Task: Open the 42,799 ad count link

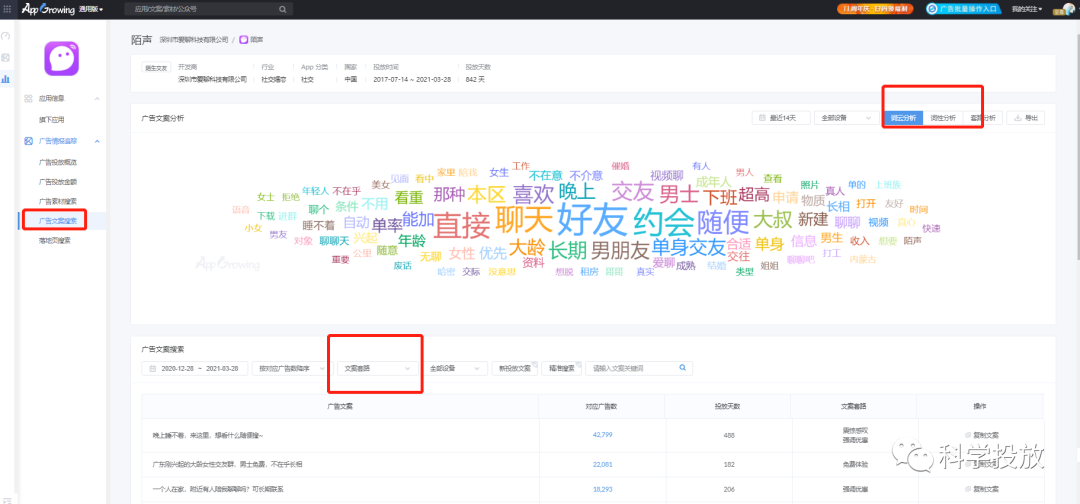Action: coord(602,435)
